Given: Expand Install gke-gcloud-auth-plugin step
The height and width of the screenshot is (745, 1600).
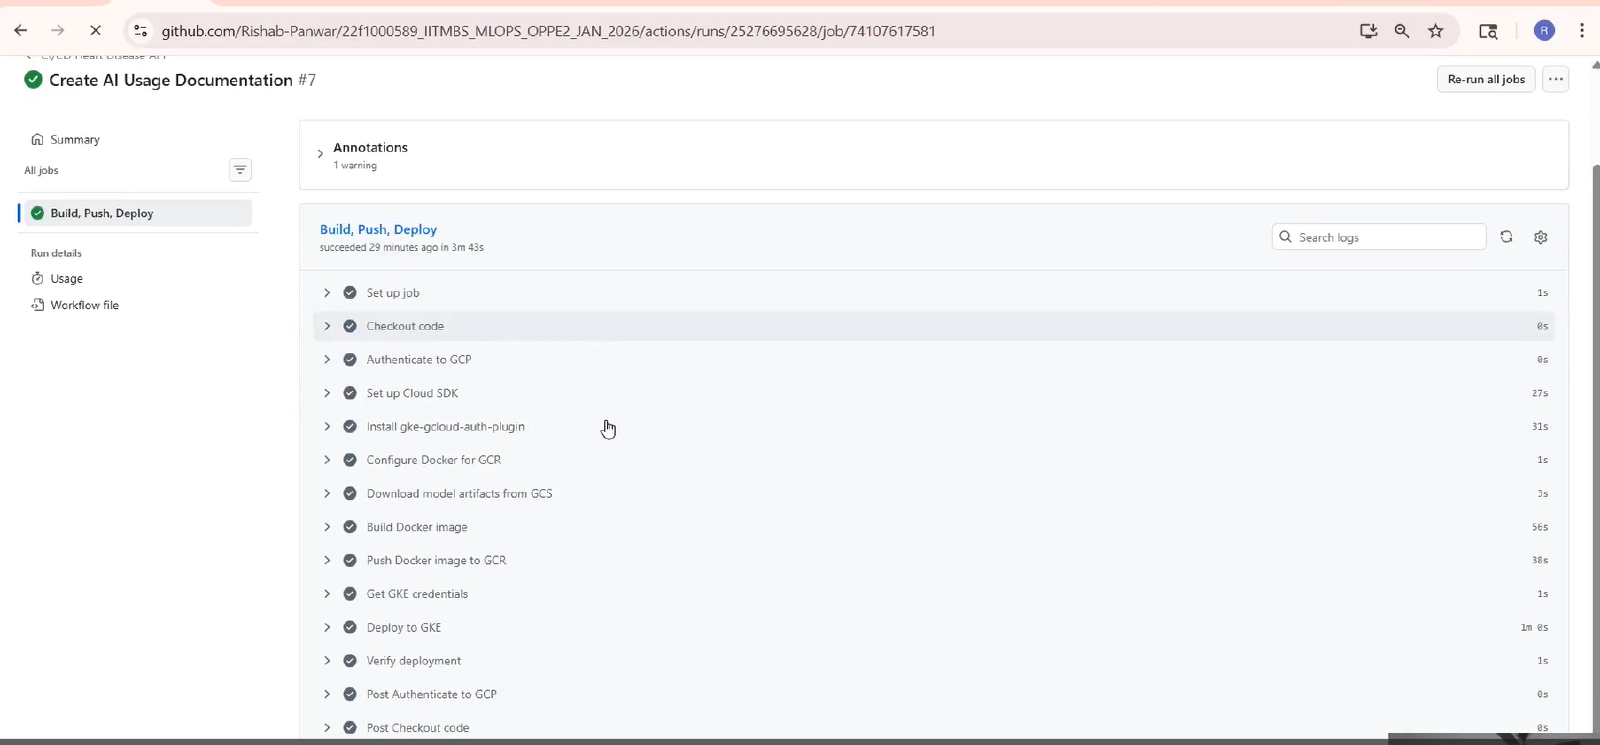Looking at the screenshot, I should coord(327,427).
